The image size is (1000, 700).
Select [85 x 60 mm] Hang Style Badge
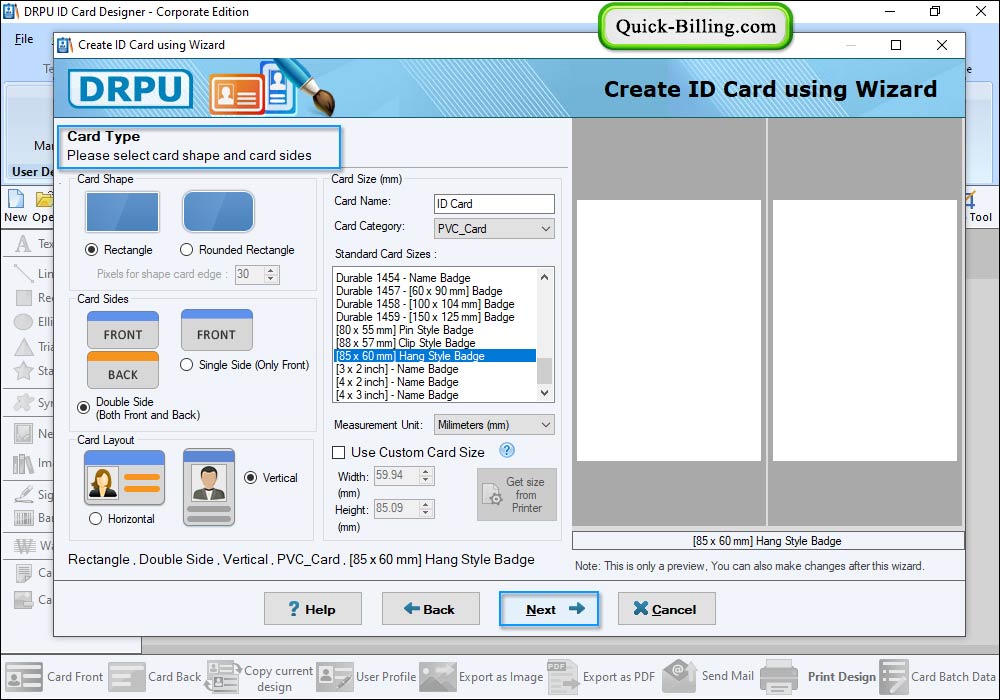click(435, 356)
